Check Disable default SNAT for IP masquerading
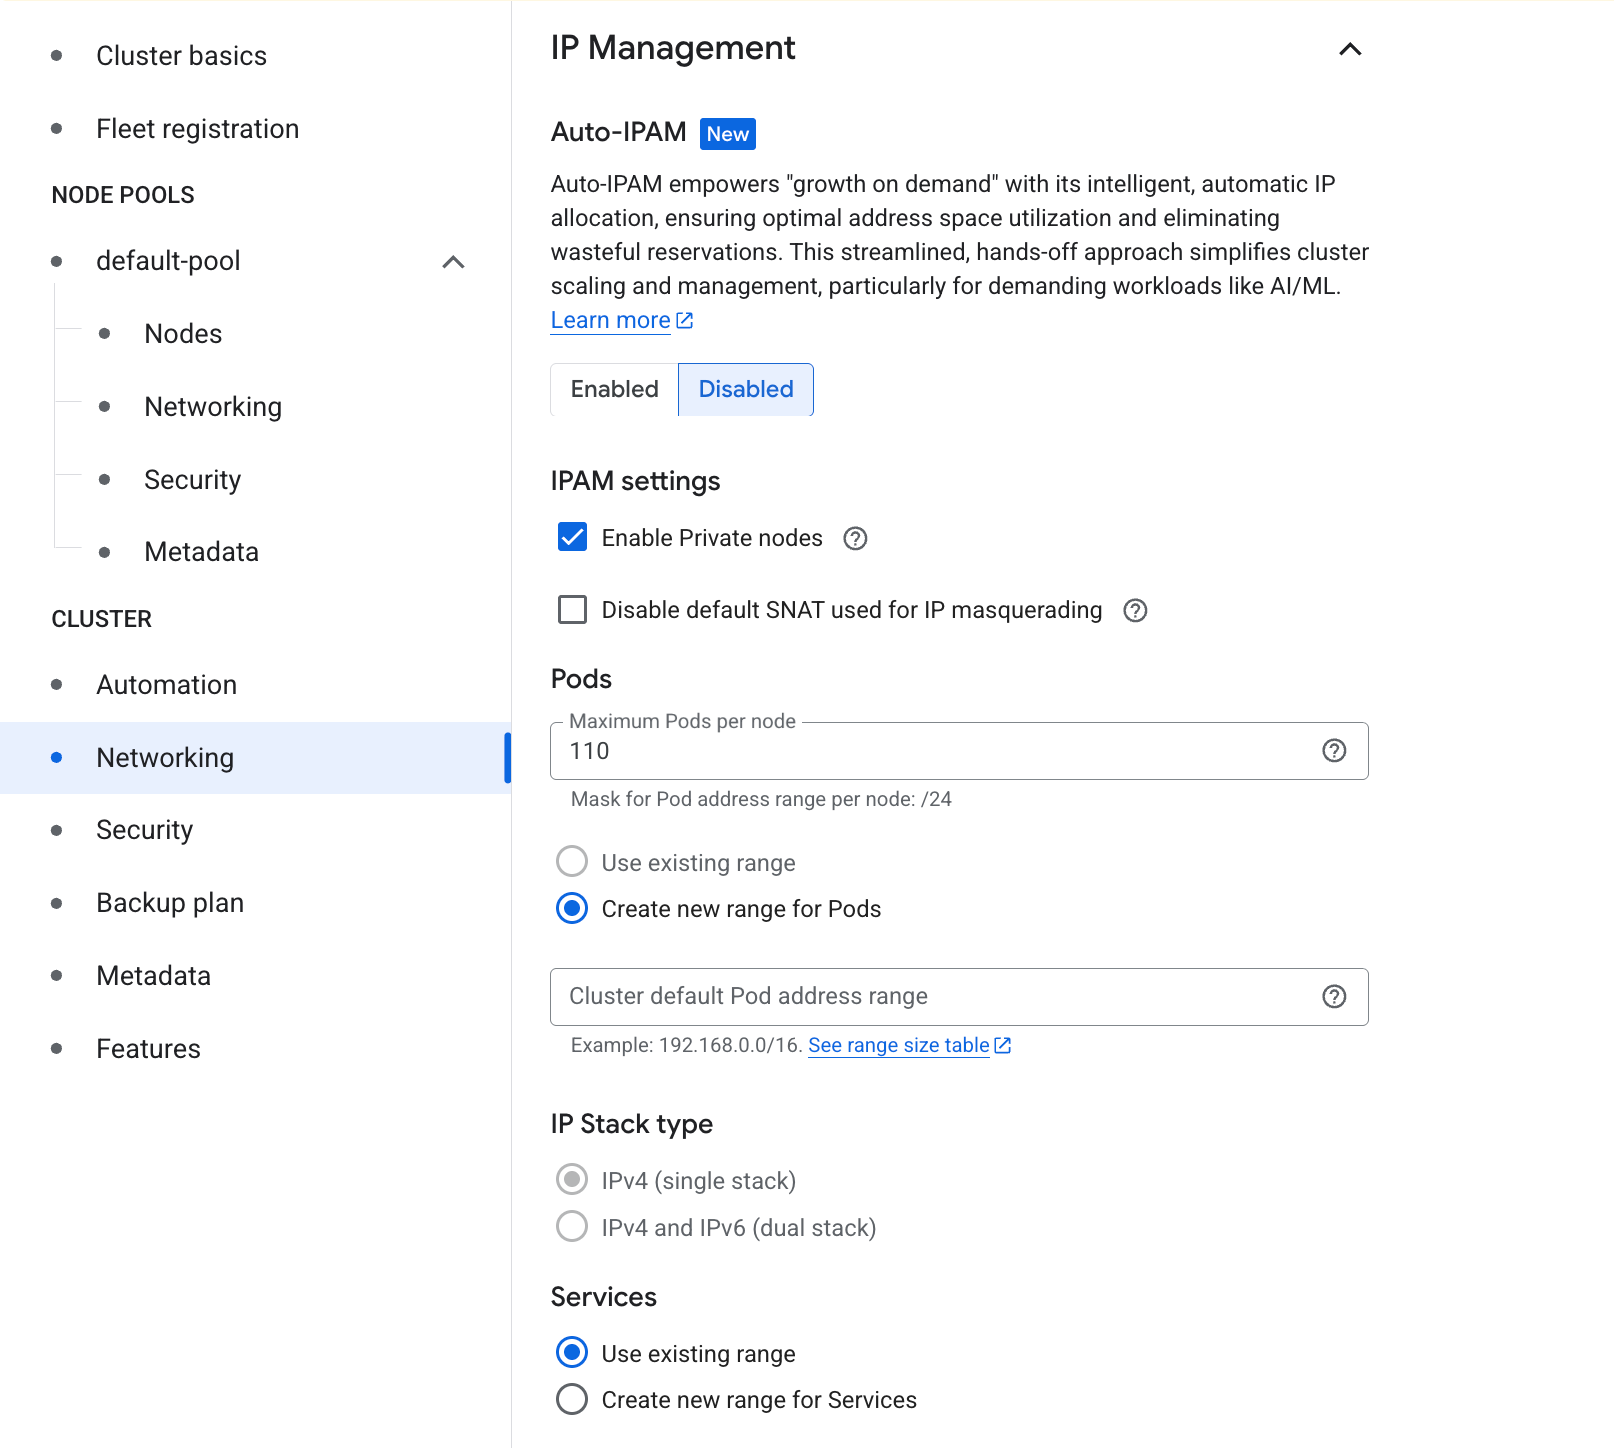 click(x=573, y=610)
